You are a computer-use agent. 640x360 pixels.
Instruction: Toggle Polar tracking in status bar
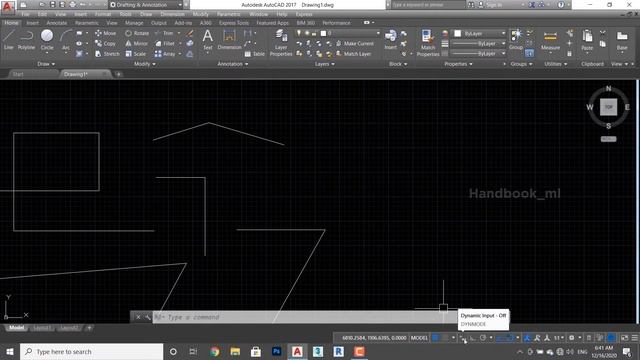(483, 338)
